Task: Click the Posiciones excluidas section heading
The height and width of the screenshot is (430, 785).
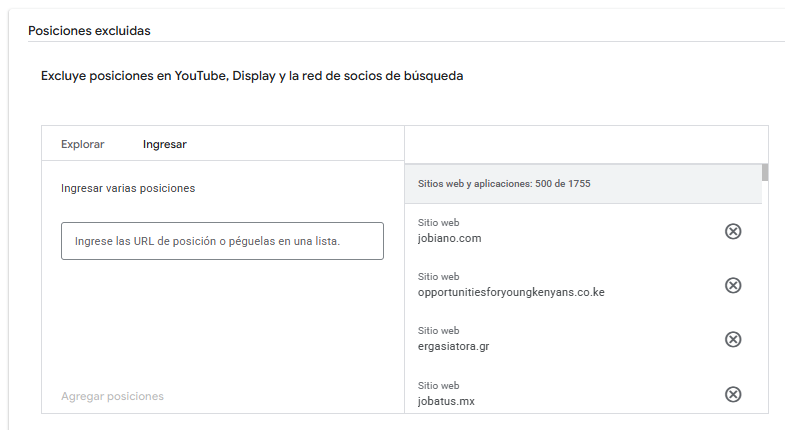Action: coord(89,31)
